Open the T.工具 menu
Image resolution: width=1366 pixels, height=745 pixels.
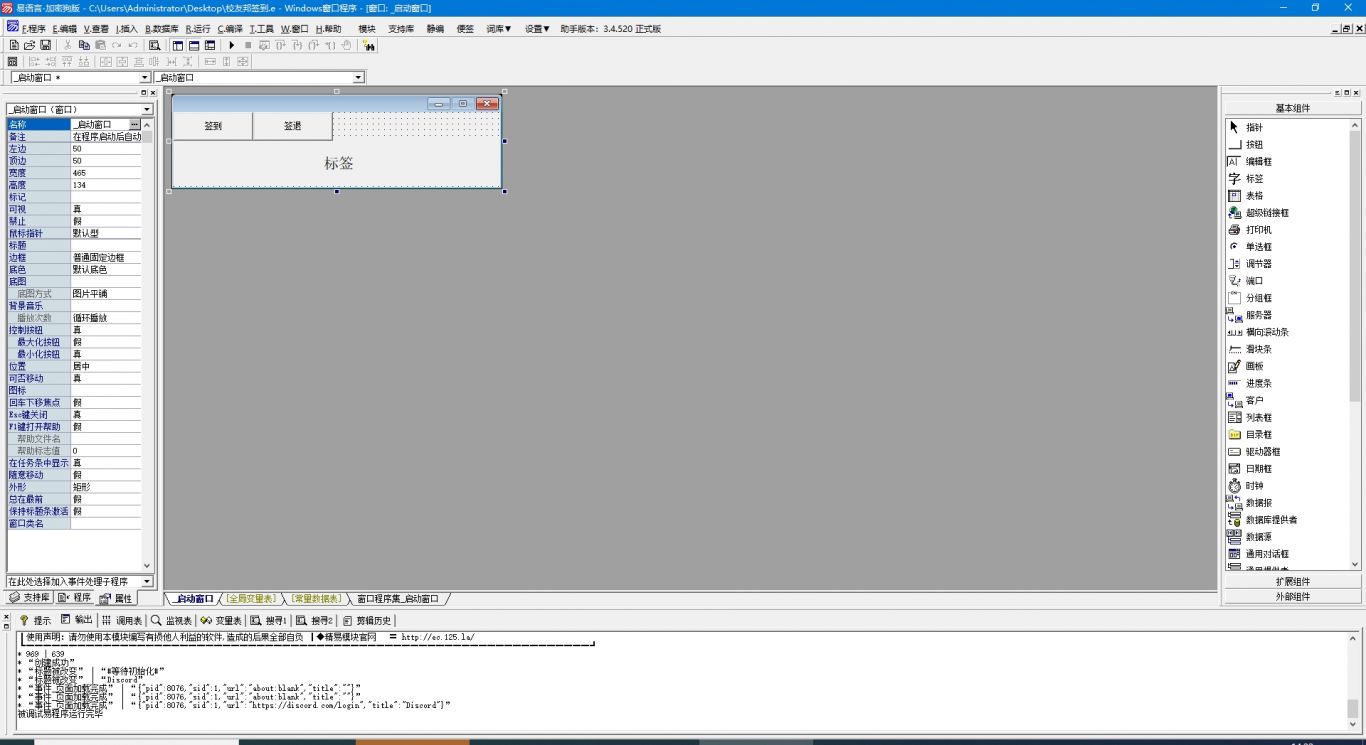(x=262, y=29)
